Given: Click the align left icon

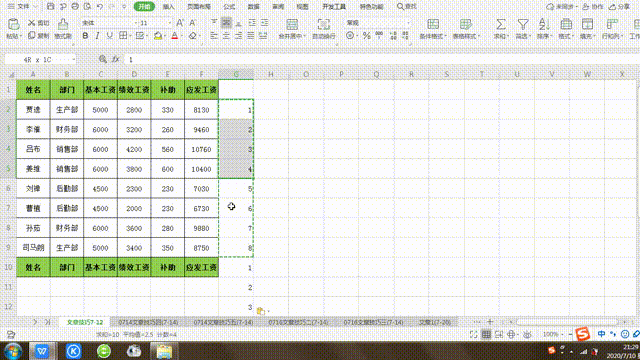Looking at the screenshot, I should click(x=214, y=36).
